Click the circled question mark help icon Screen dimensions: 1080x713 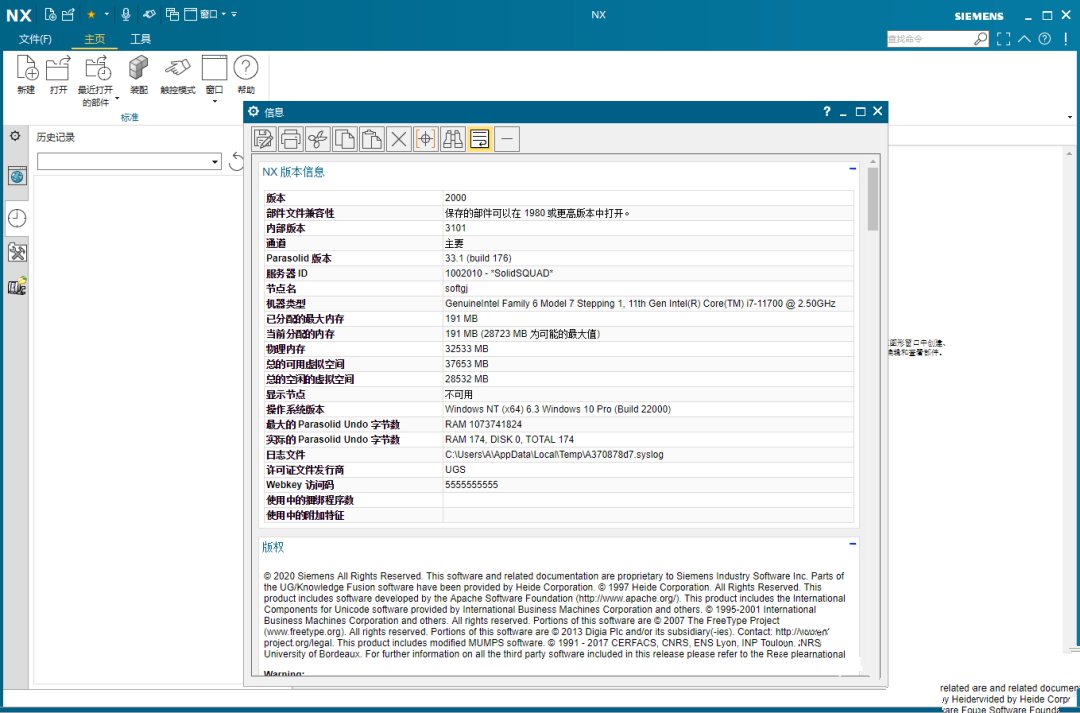tap(1045, 39)
